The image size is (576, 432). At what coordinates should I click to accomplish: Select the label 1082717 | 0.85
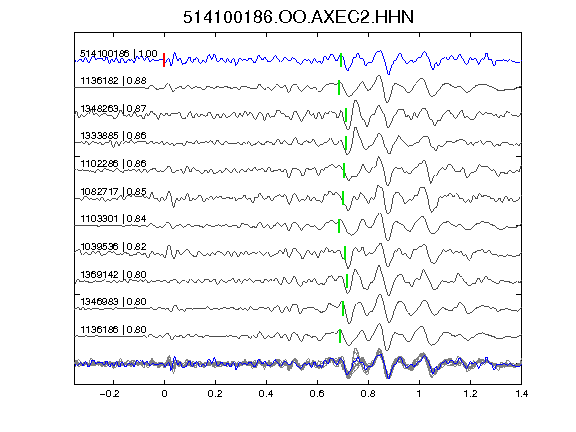(113, 191)
